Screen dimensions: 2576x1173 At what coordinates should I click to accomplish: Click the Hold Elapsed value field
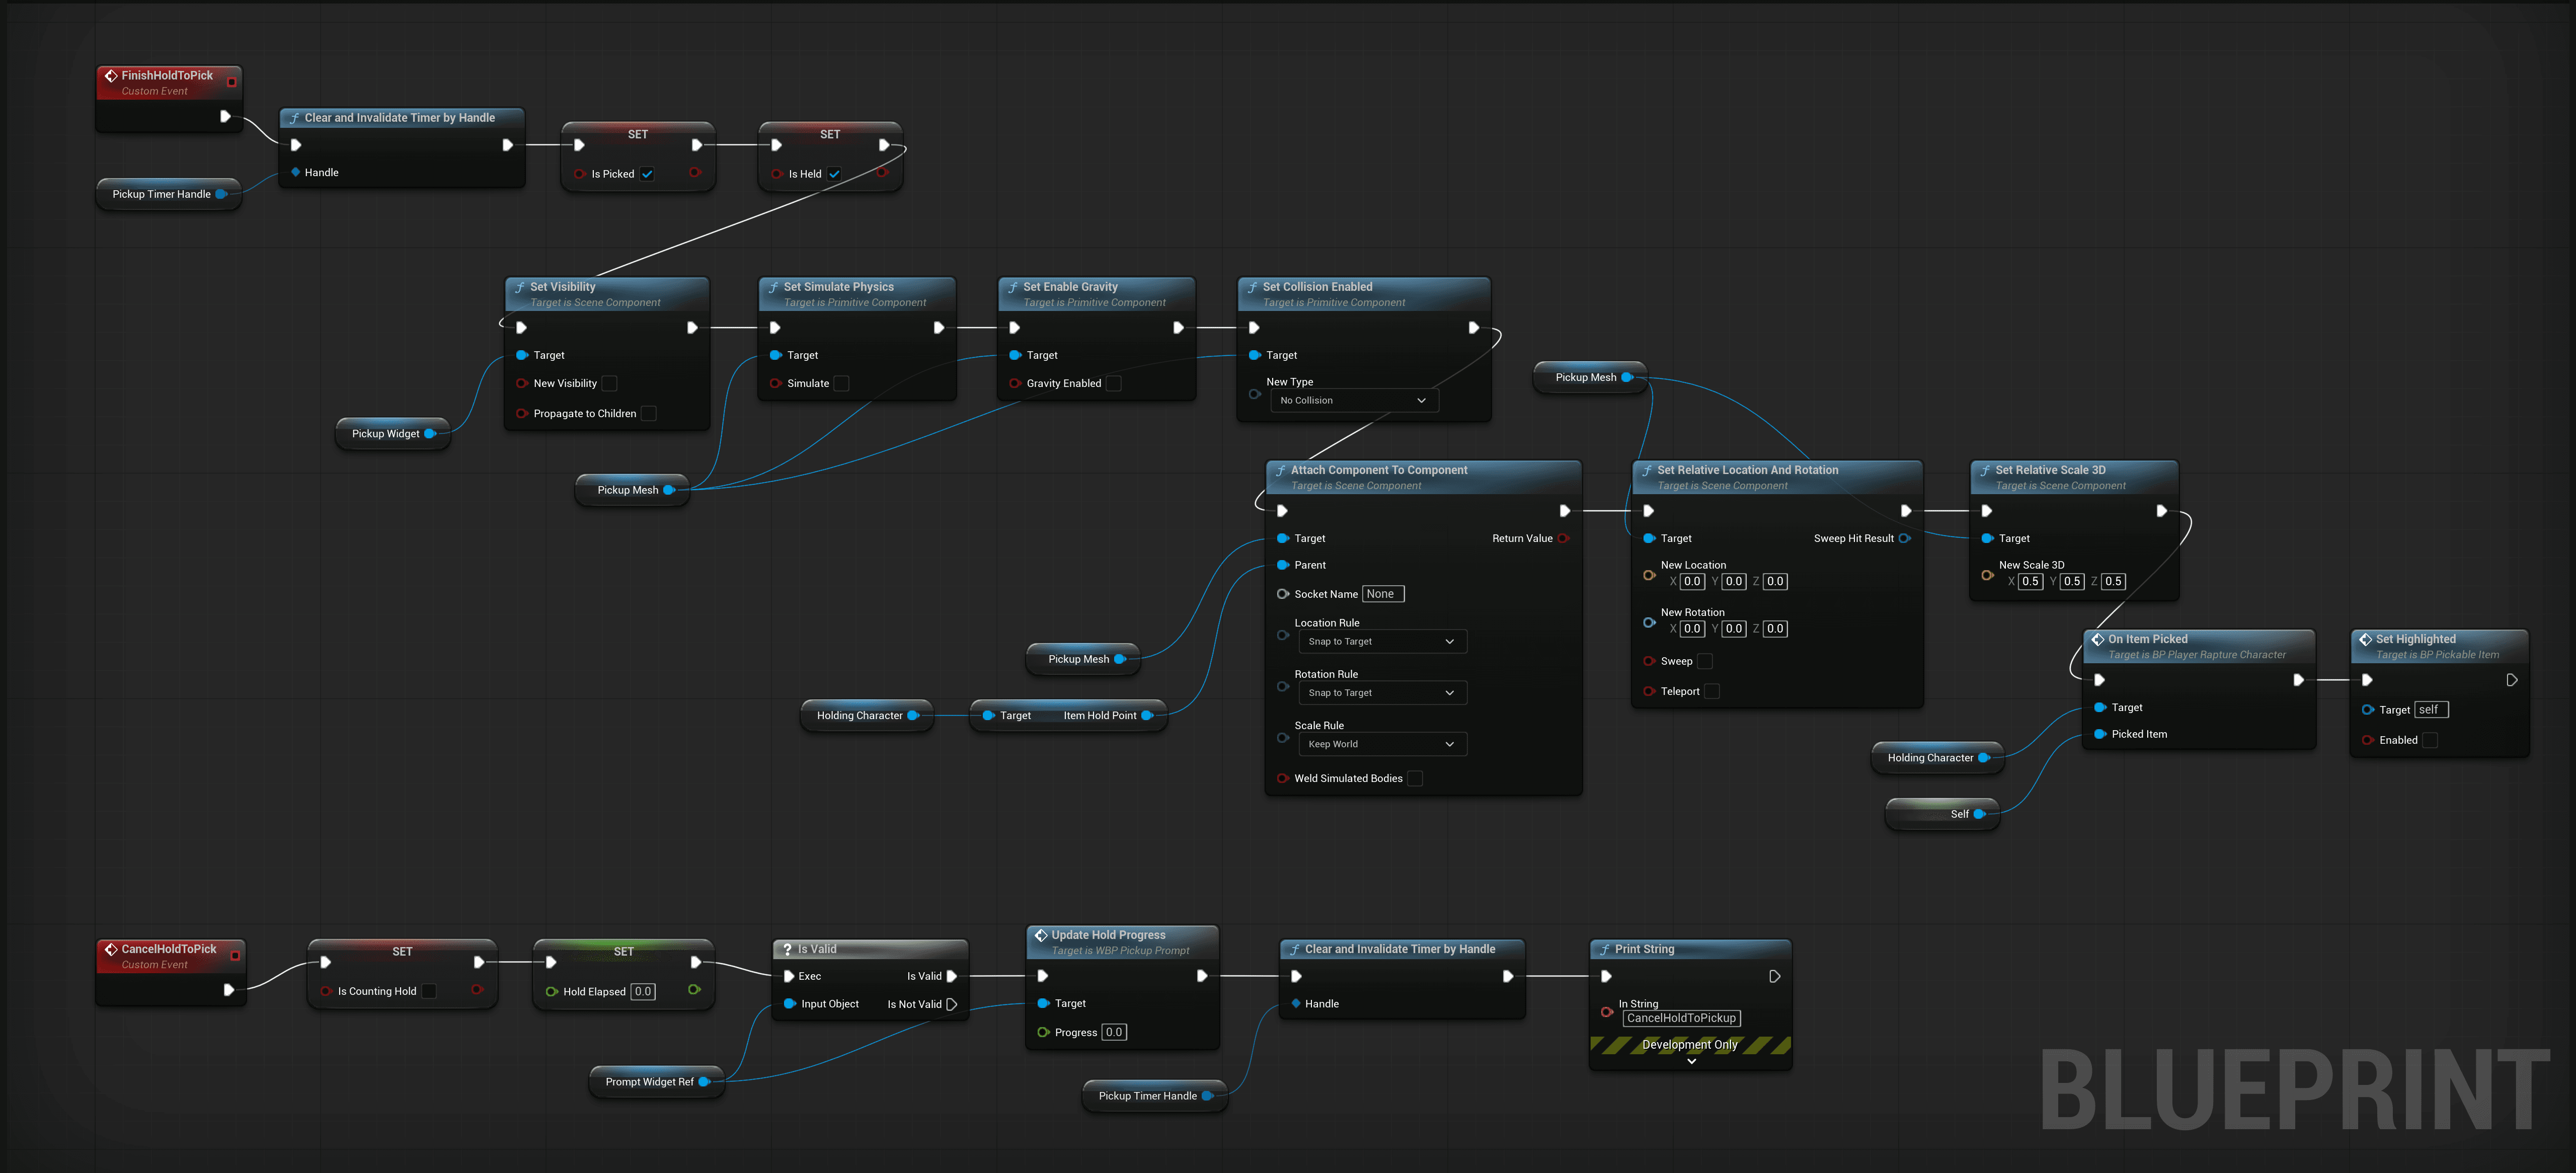(643, 992)
